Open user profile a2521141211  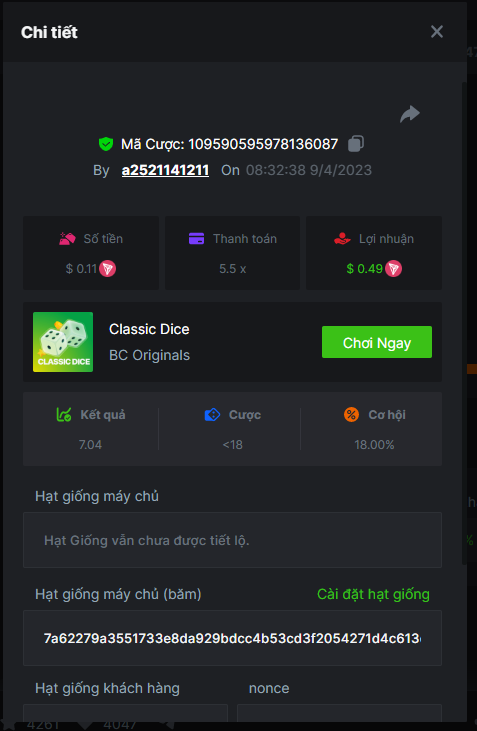(165, 170)
